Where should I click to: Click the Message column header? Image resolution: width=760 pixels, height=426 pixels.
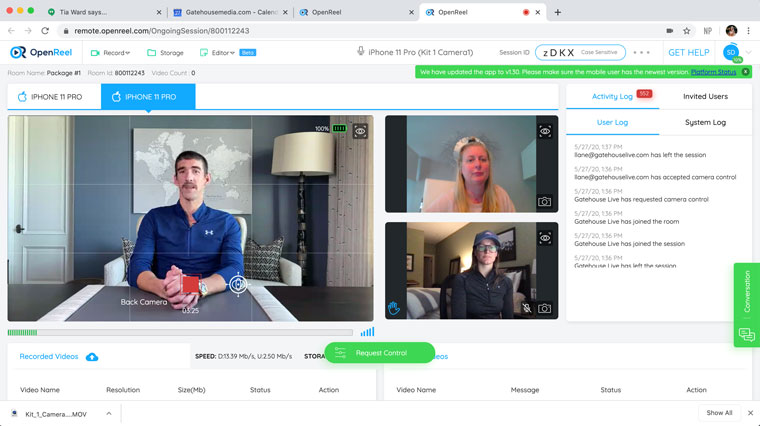pos(524,390)
